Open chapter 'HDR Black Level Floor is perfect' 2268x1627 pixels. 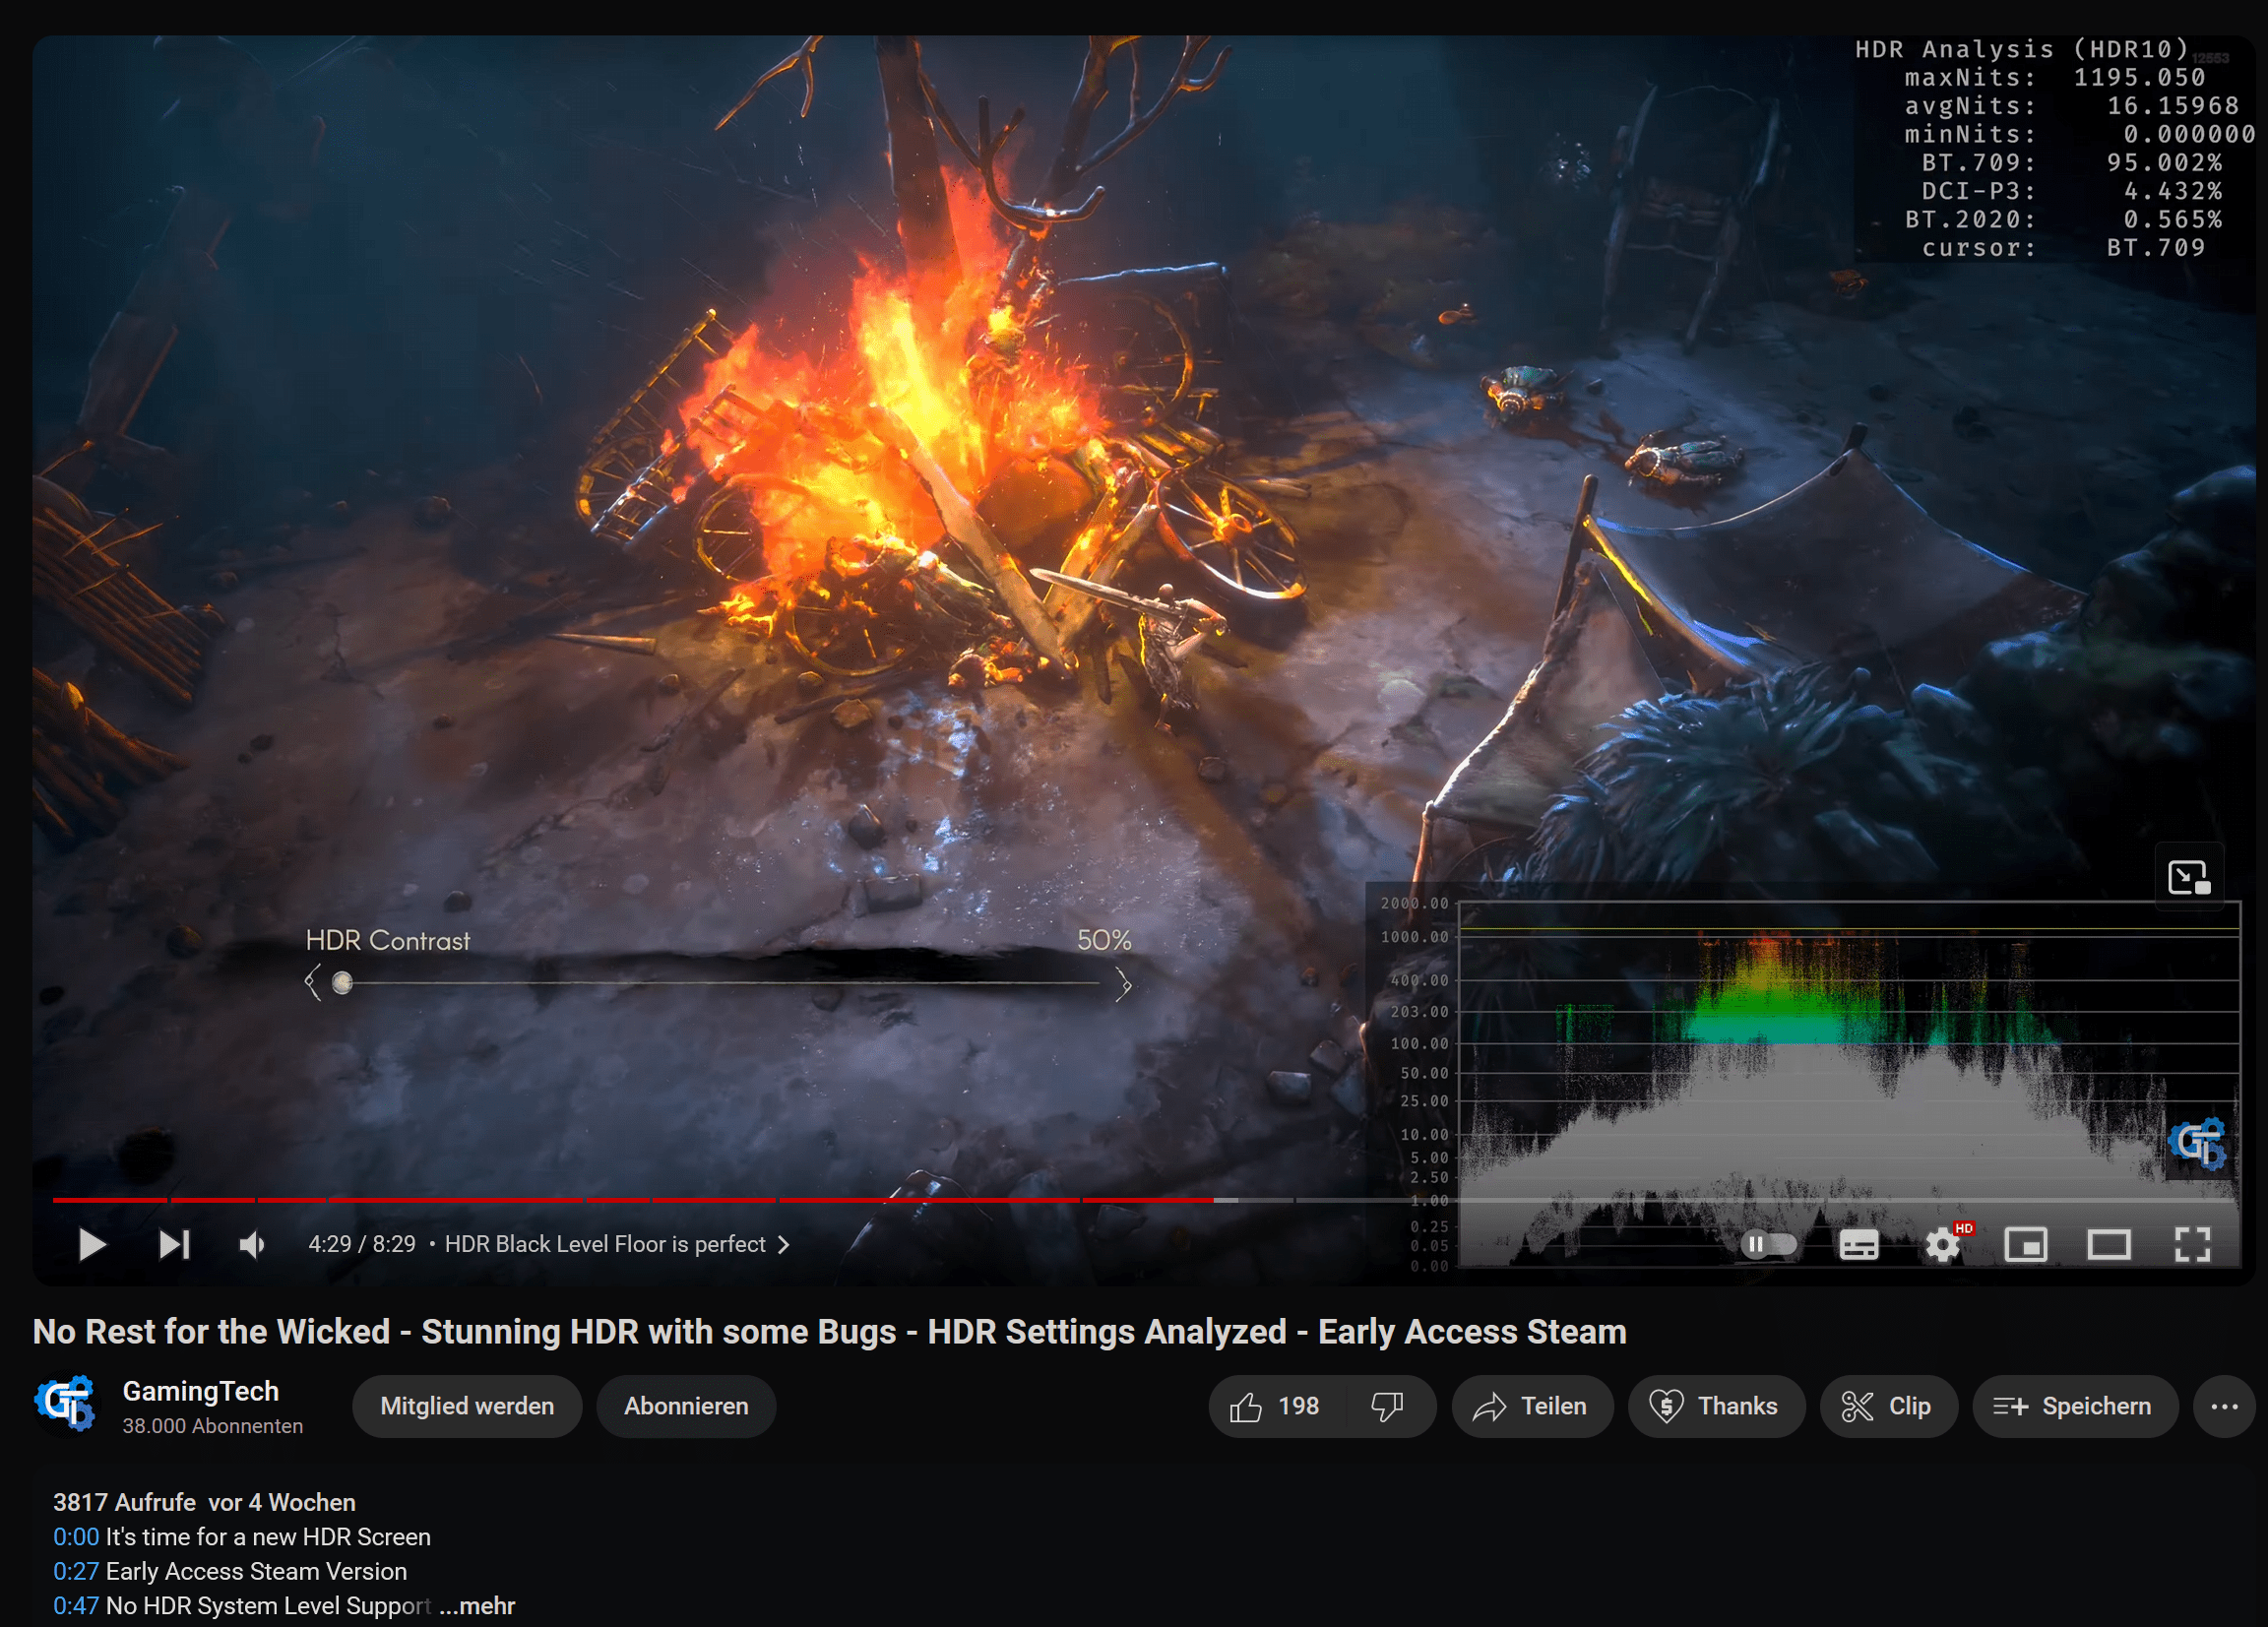tap(616, 1244)
